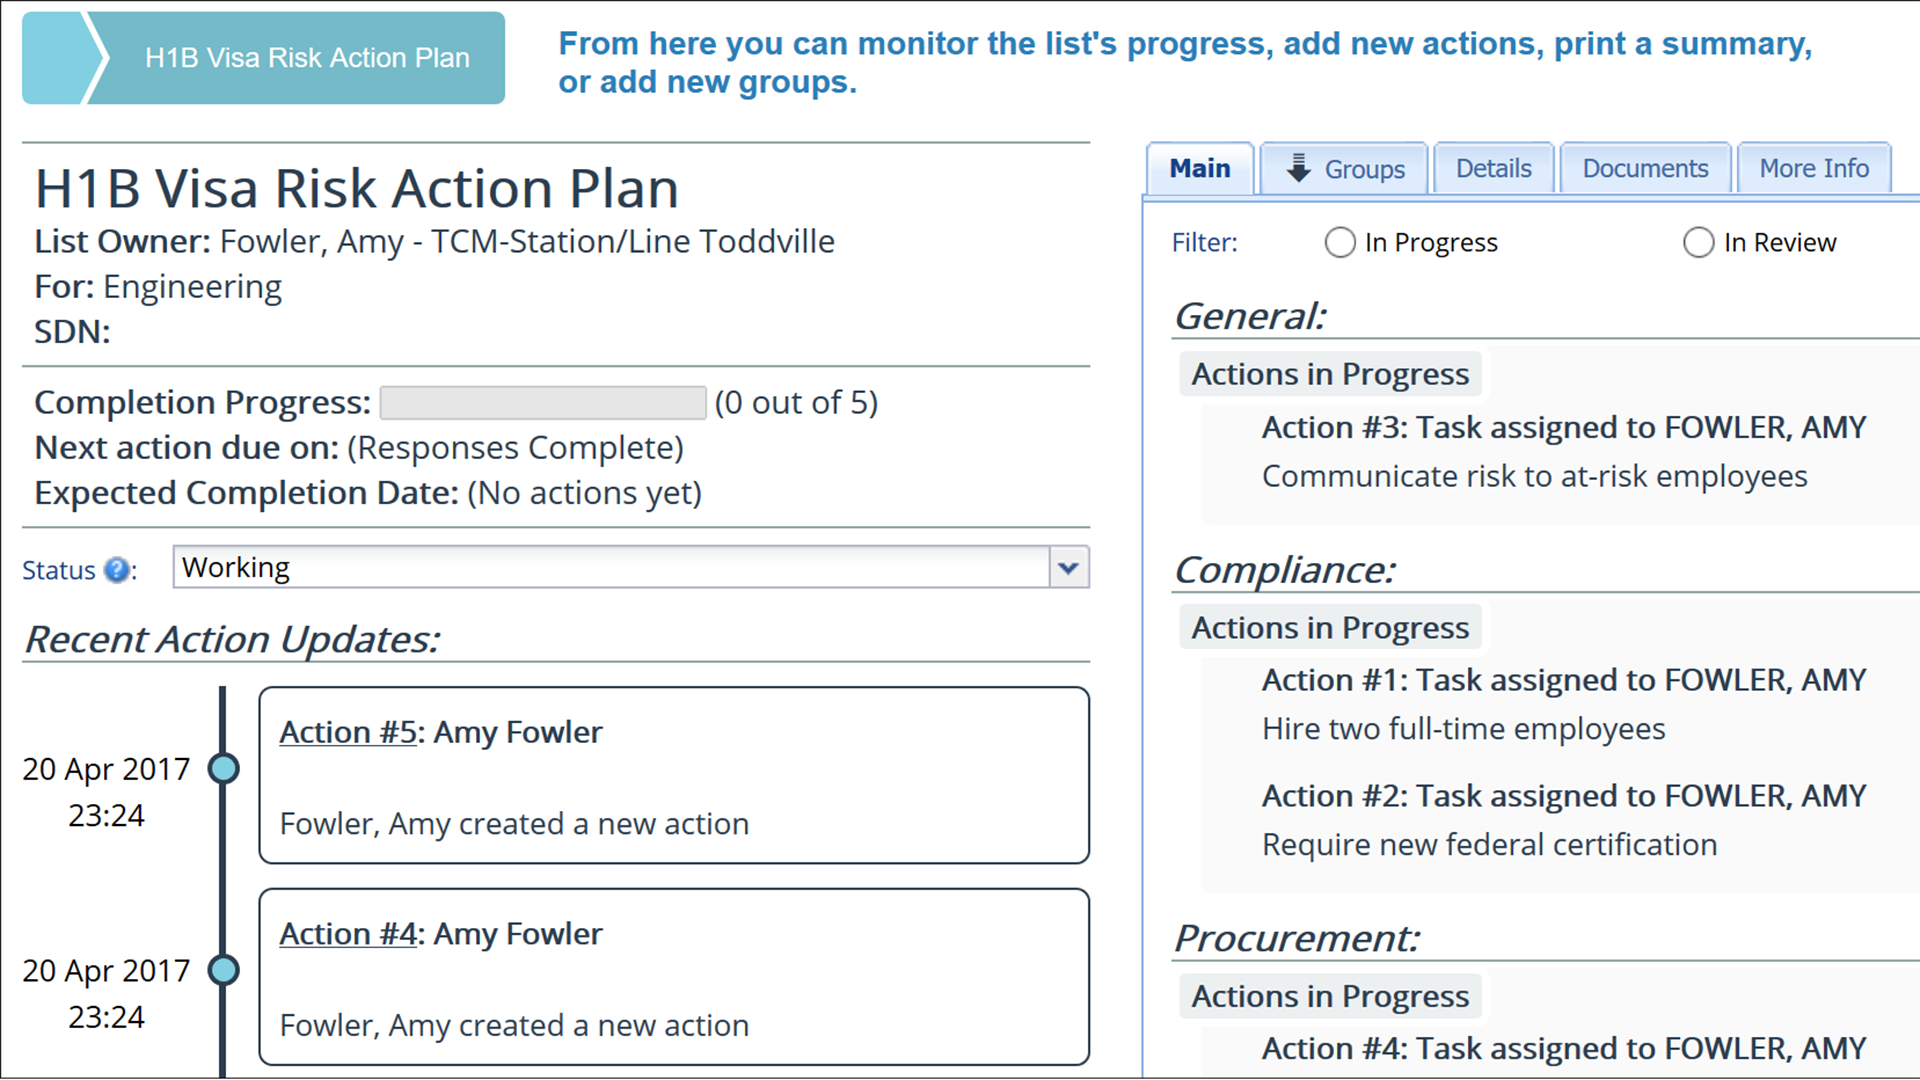This screenshot has height=1080, width=1920.
Task: Select the Hire two full-time employees task
Action: pyautogui.click(x=1463, y=728)
